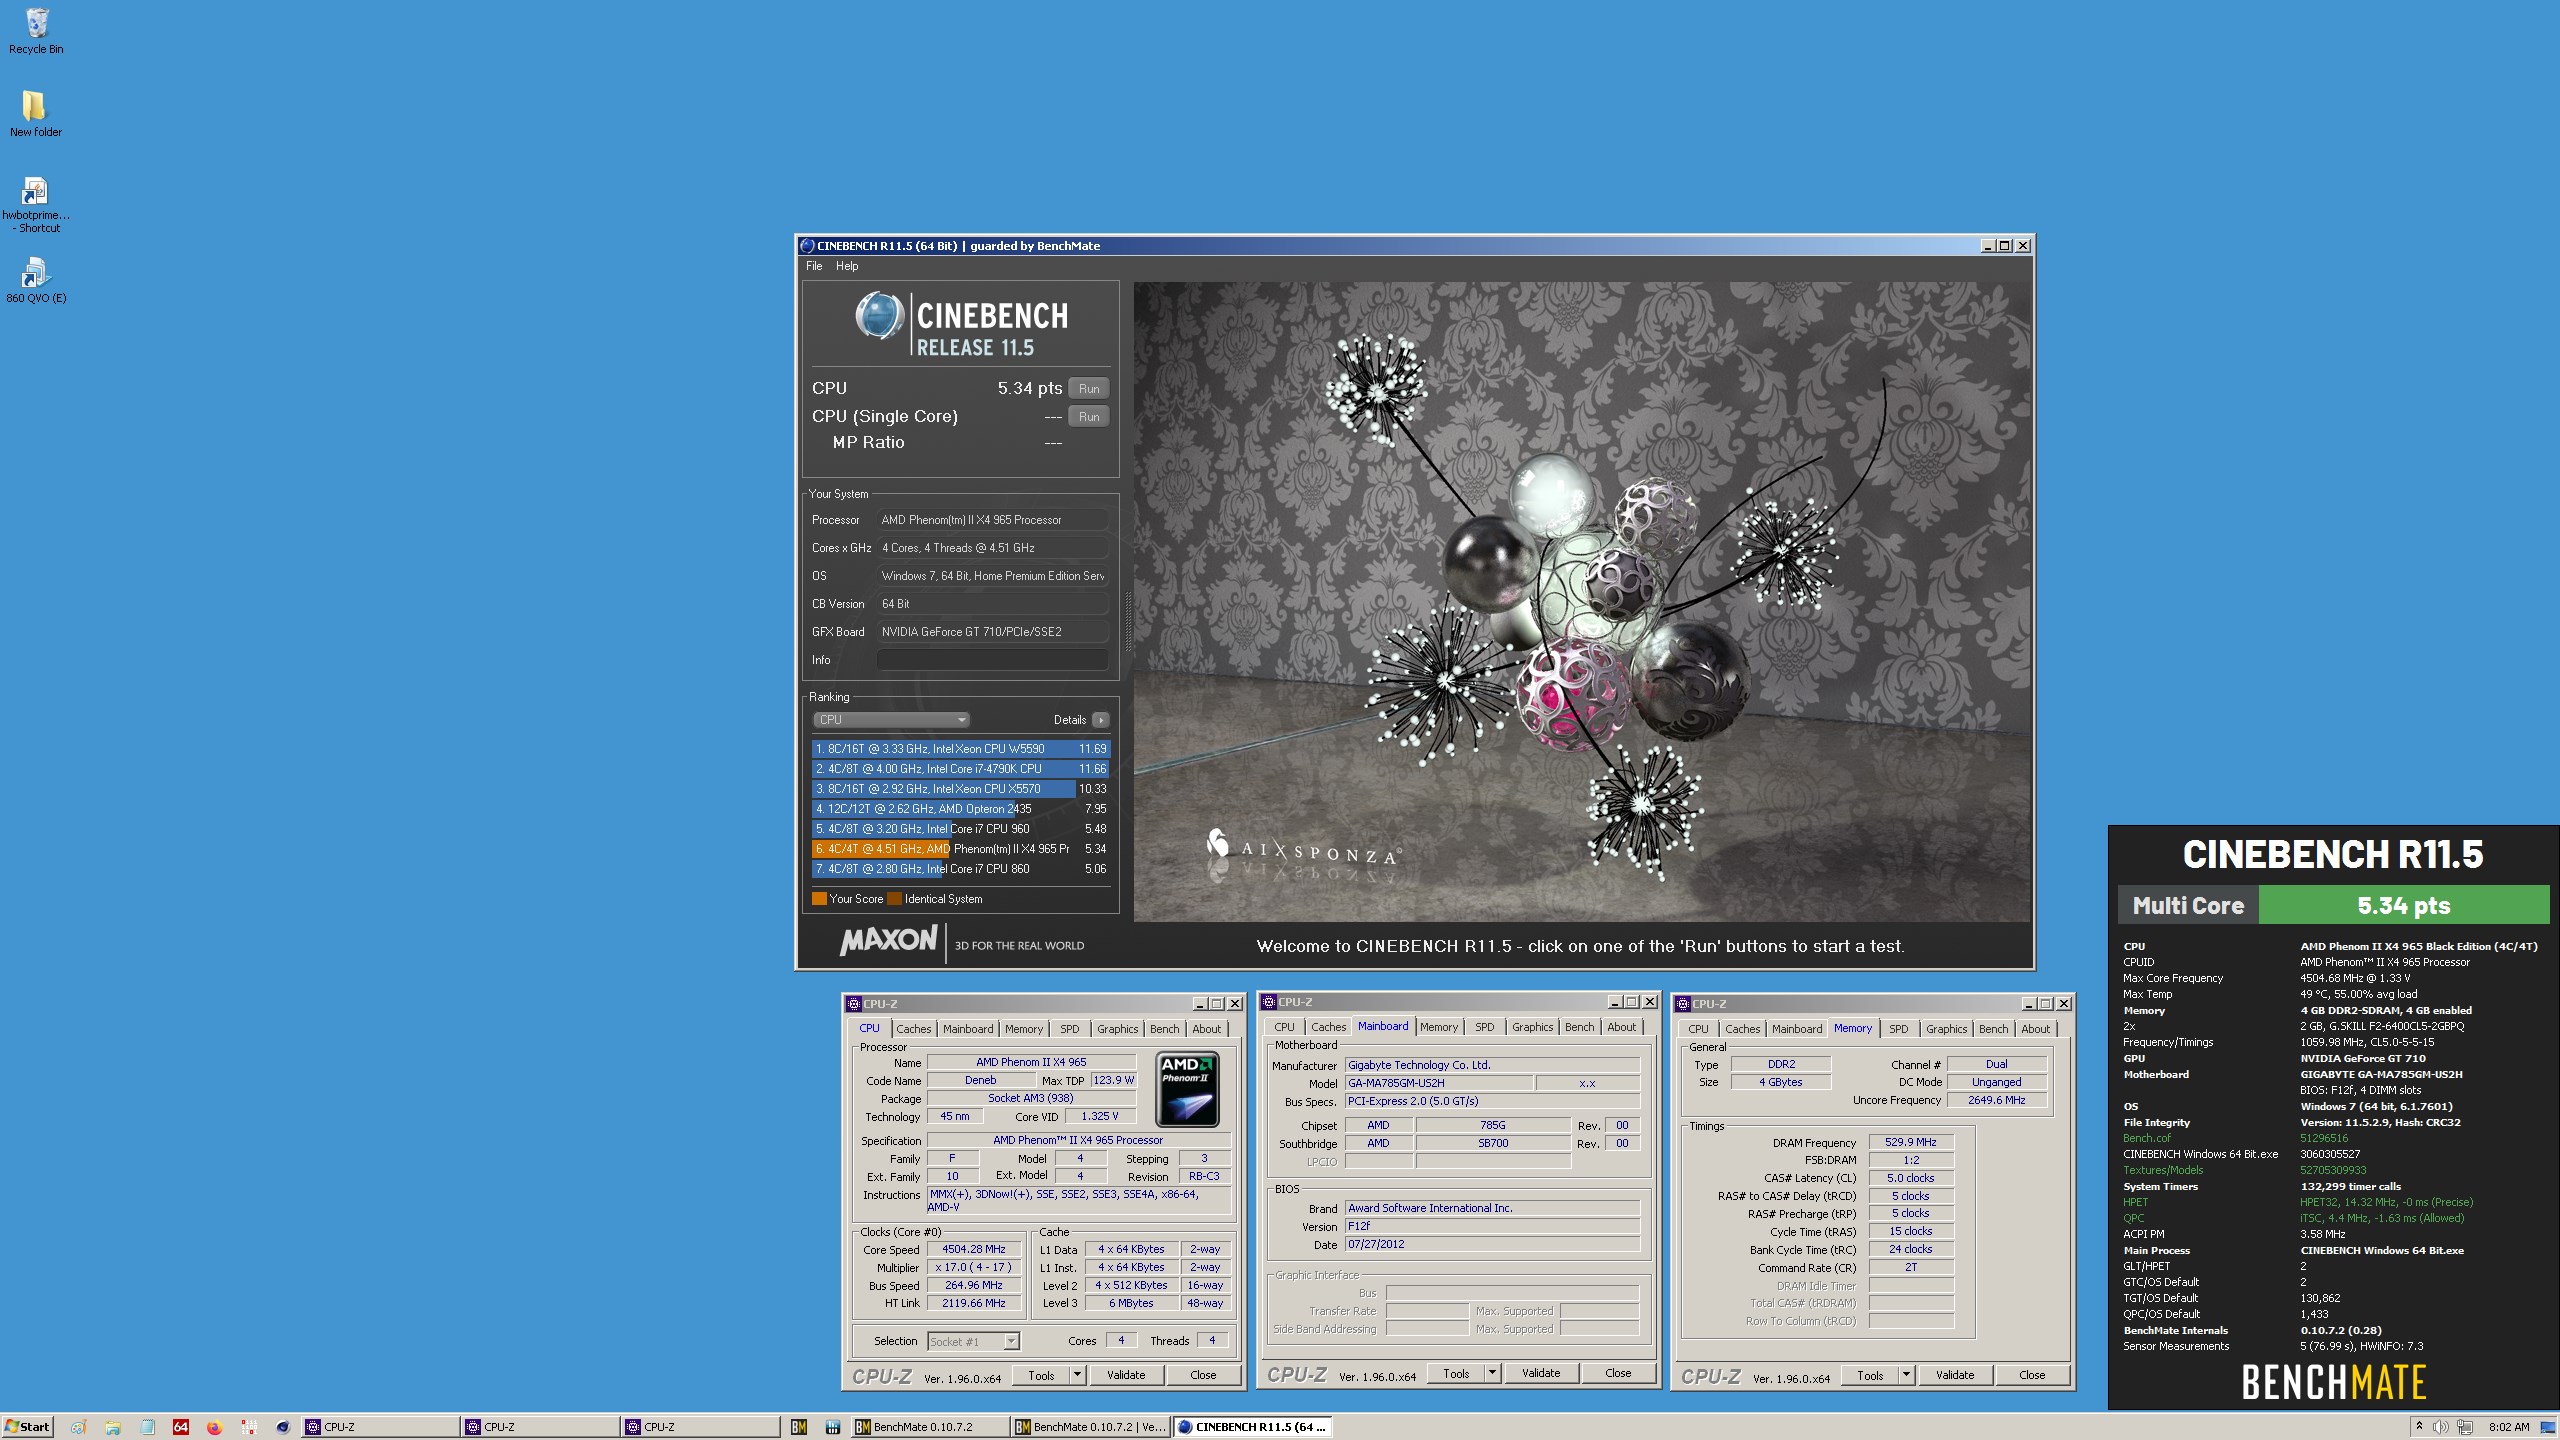Switch to SPD tab in Mainboard CPU-Z window
The width and height of the screenshot is (2560, 1440).
[1485, 1026]
